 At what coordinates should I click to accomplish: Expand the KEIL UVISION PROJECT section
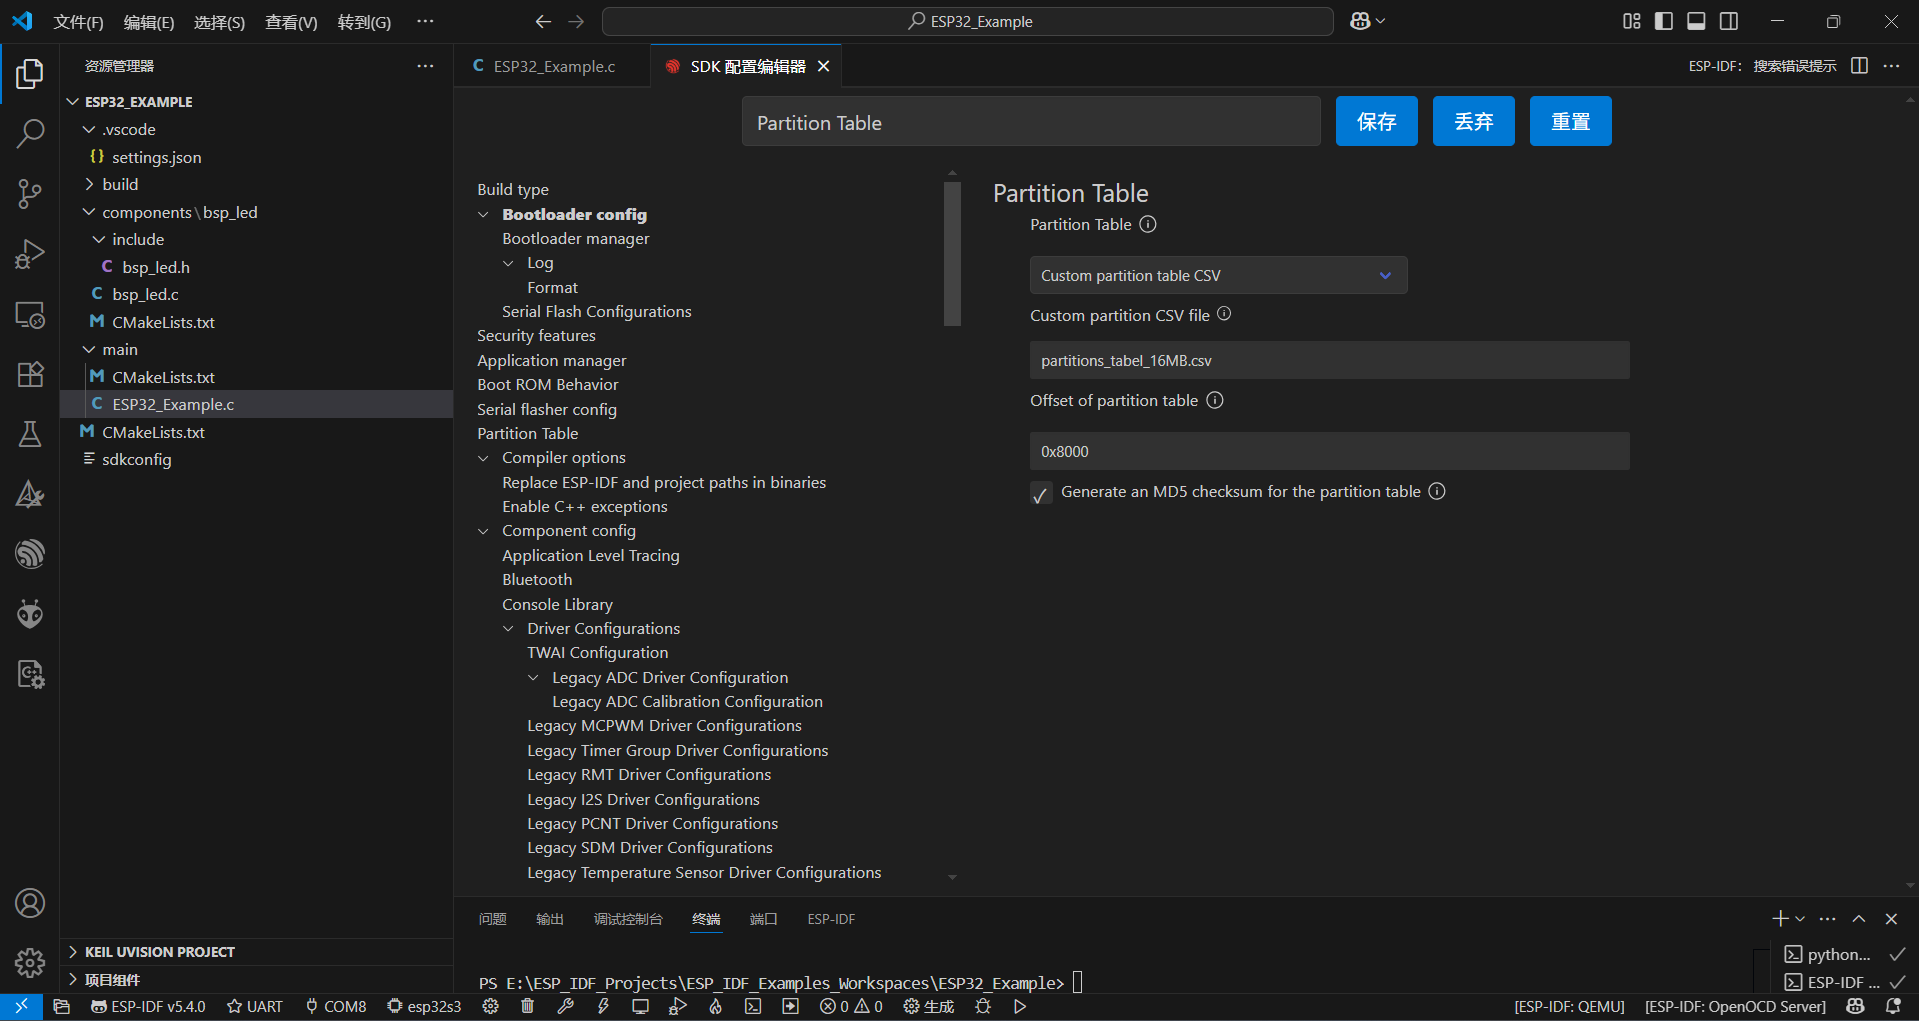click(x=159, y=952)
